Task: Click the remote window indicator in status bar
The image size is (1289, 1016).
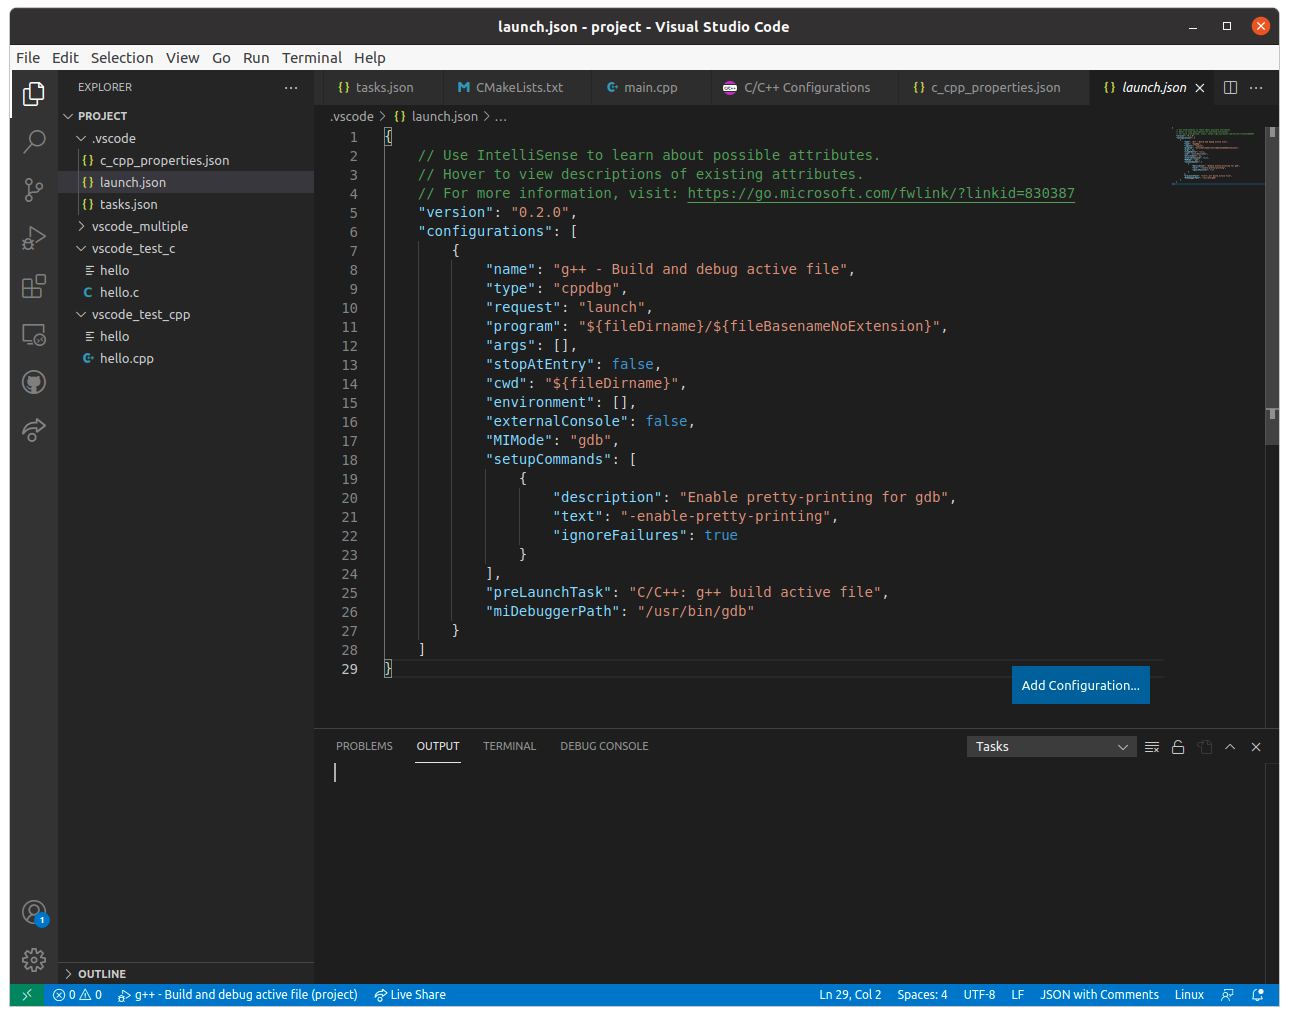Action: click(x=27, y=995)
